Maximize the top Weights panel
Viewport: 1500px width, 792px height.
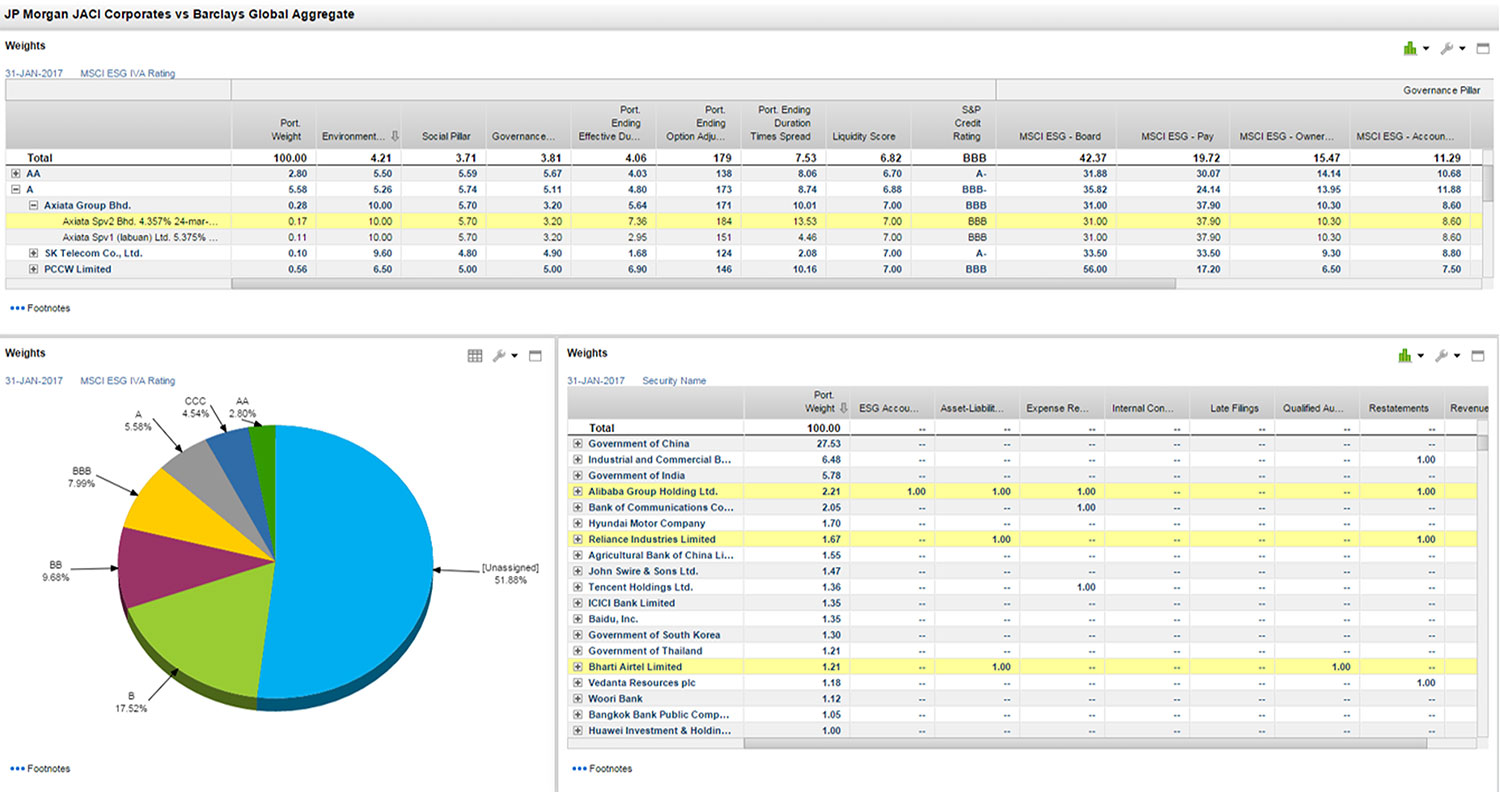(x=1483, y=48)
